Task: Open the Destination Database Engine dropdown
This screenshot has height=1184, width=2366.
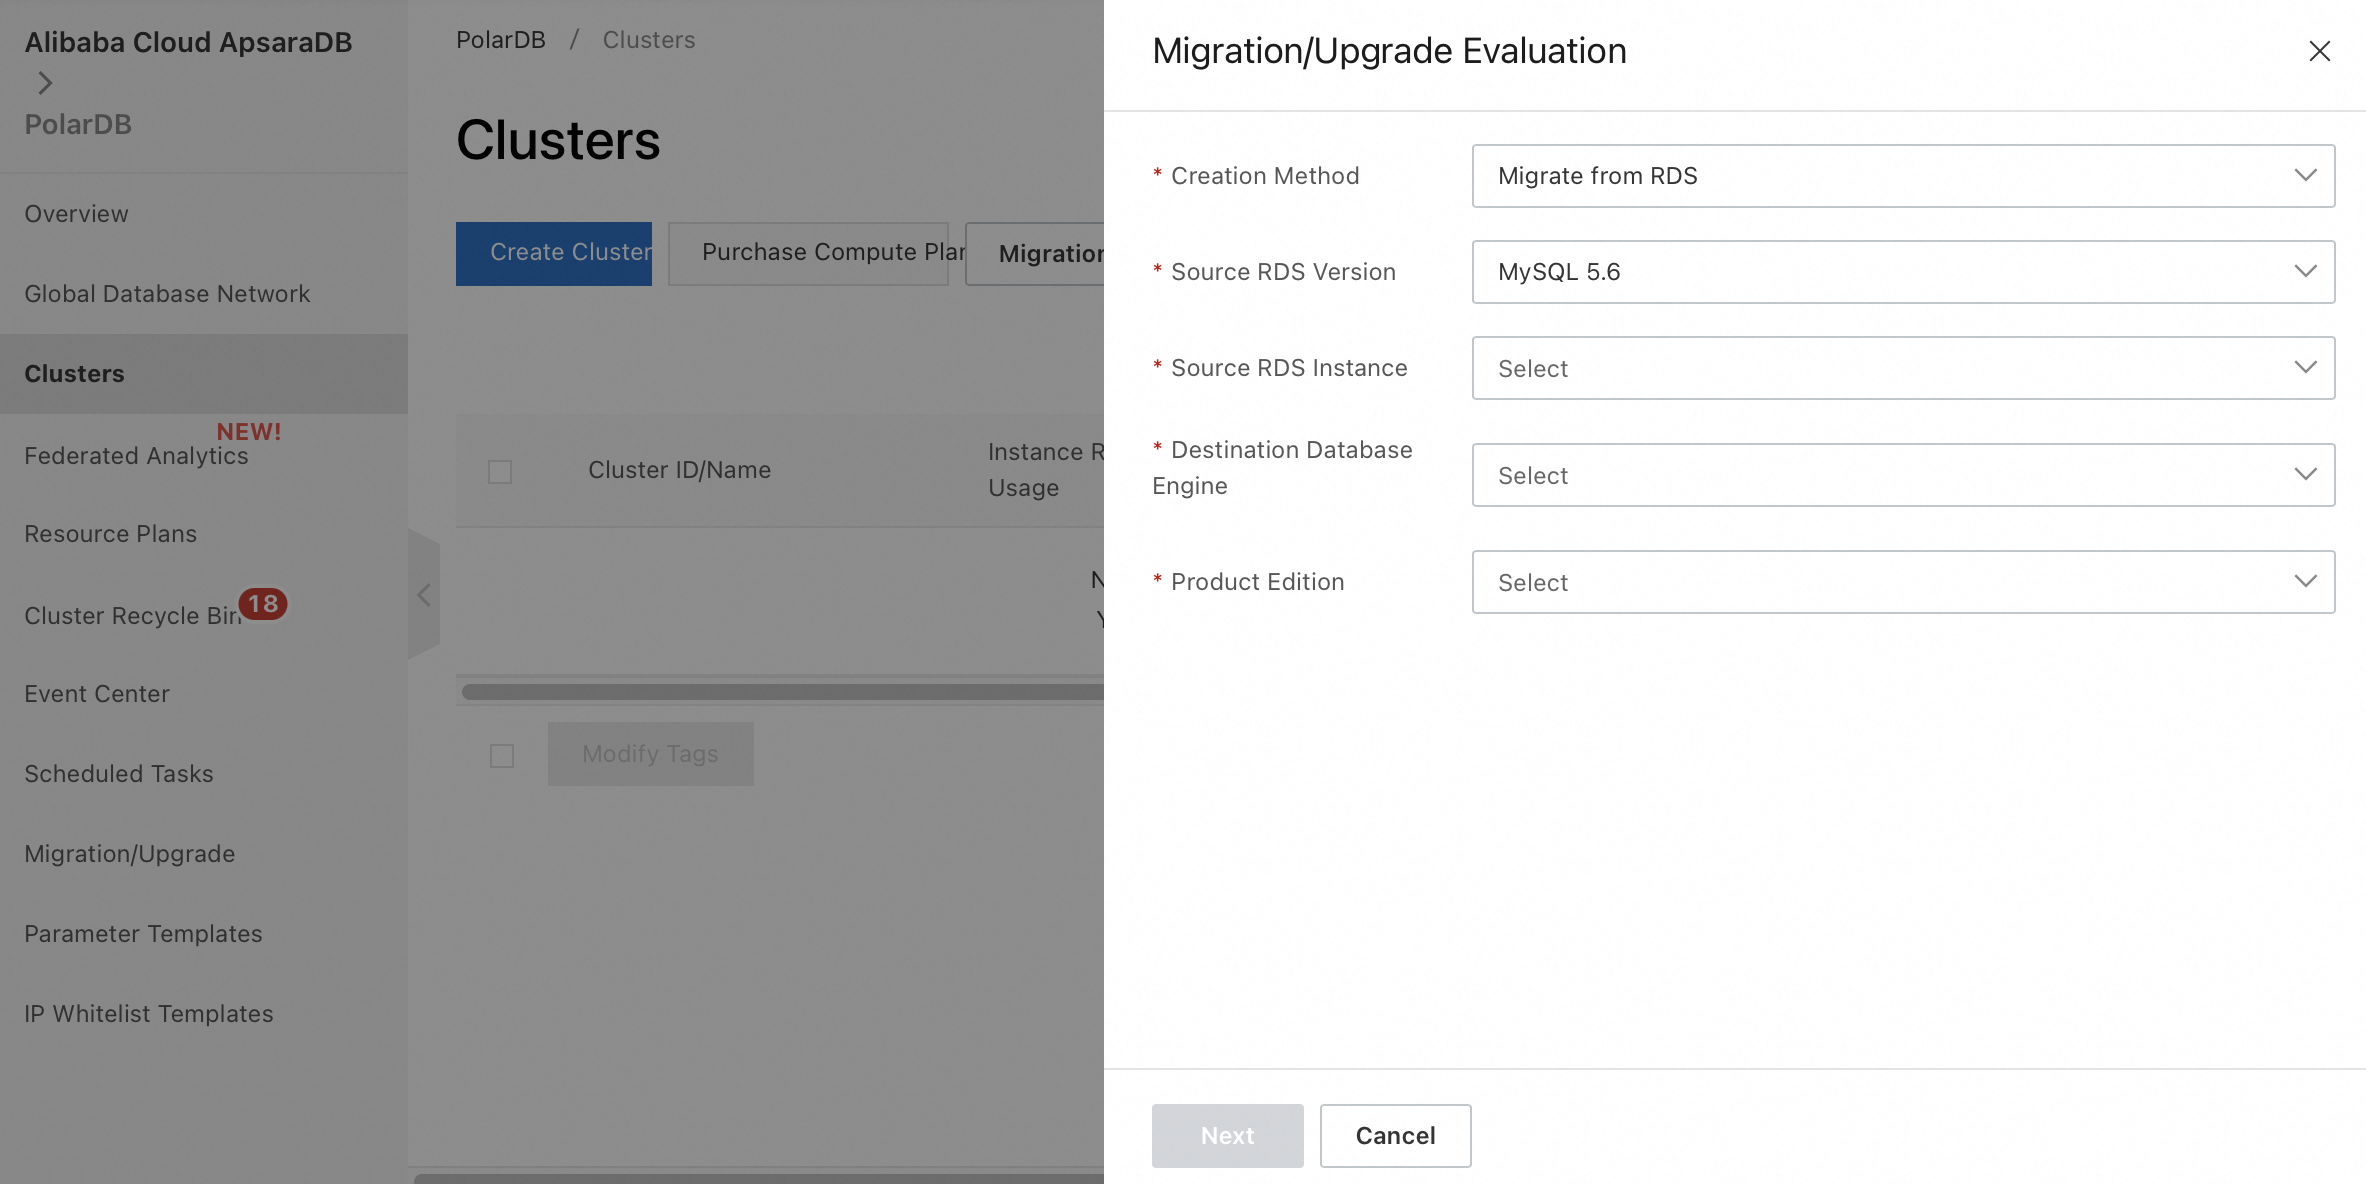Action: tap(1902, 475)
